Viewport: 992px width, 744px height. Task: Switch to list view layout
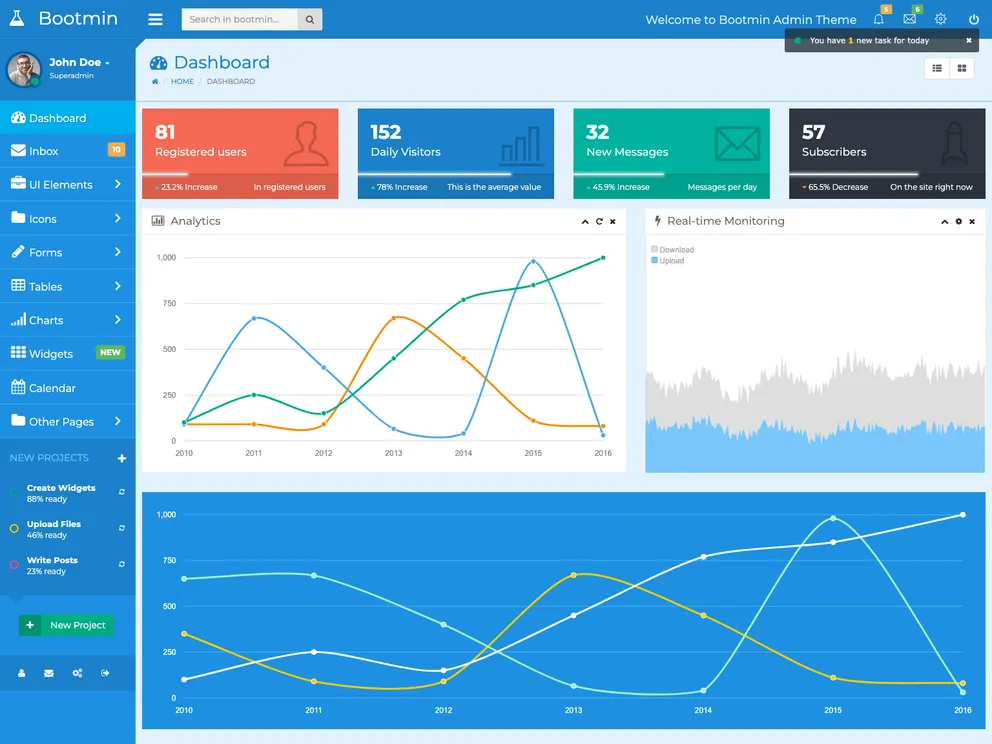coord(937,68)
